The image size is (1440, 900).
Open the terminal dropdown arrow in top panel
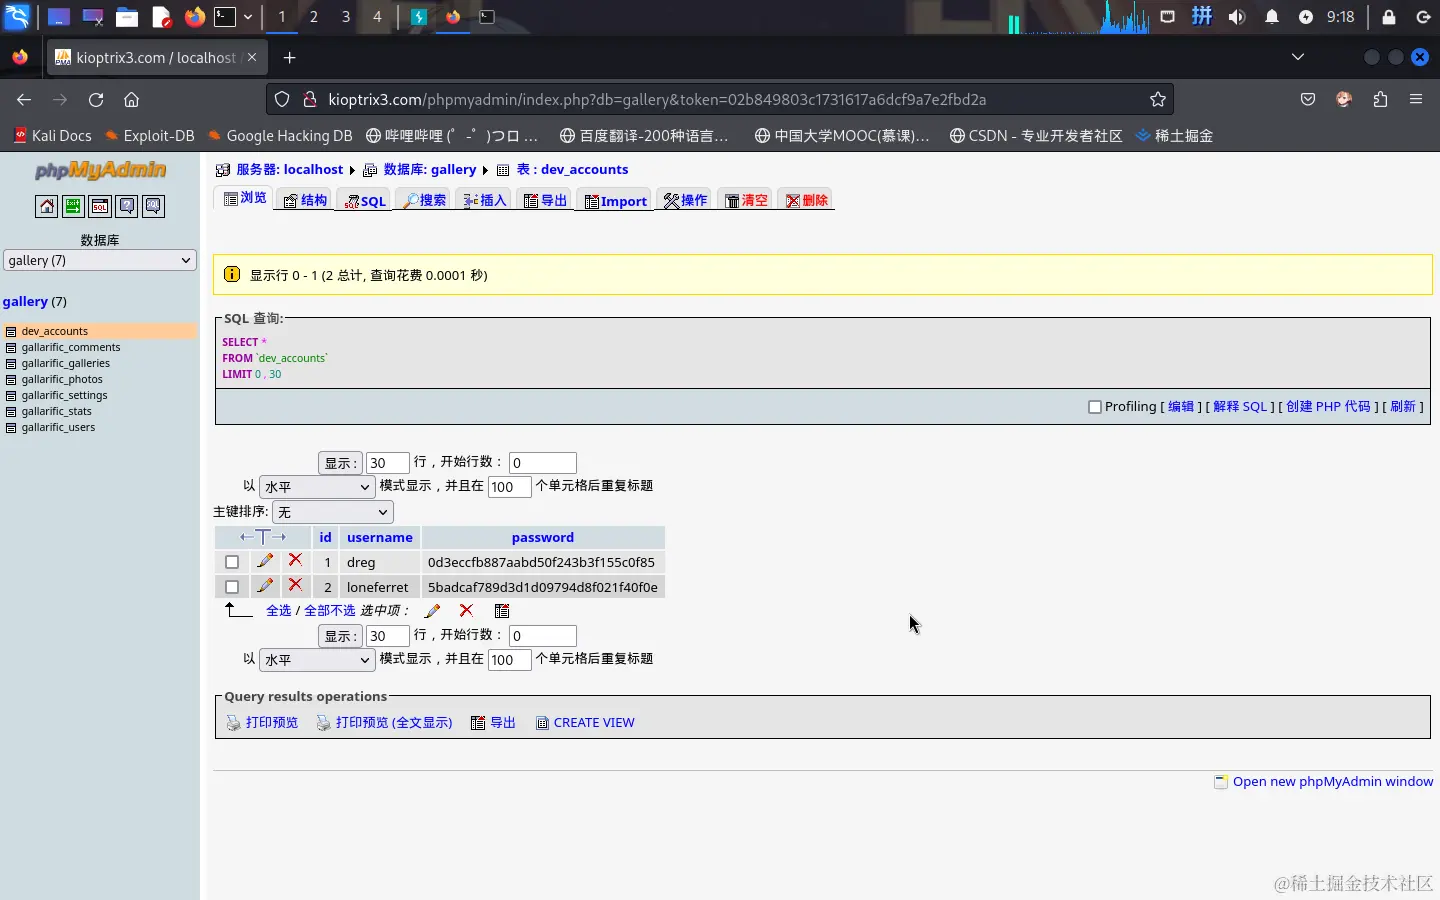[x=248, y=16]
